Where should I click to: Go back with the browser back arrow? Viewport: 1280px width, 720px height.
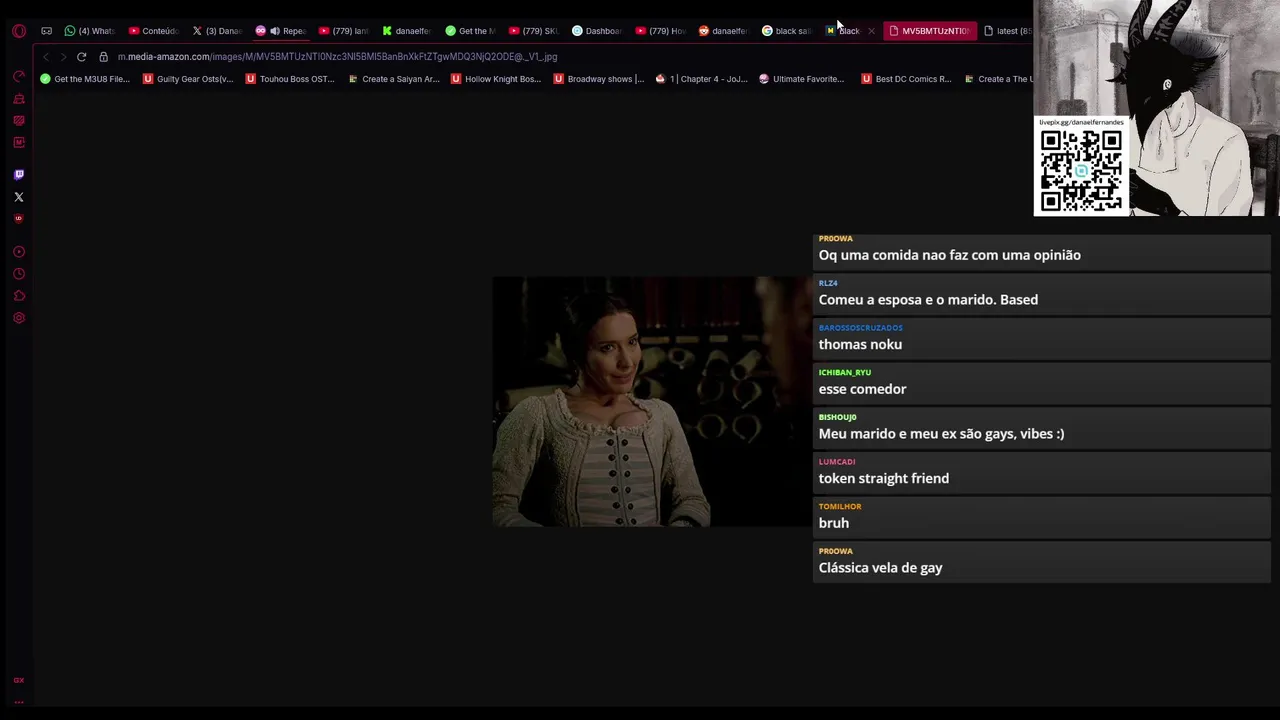[x=46, y=57]
